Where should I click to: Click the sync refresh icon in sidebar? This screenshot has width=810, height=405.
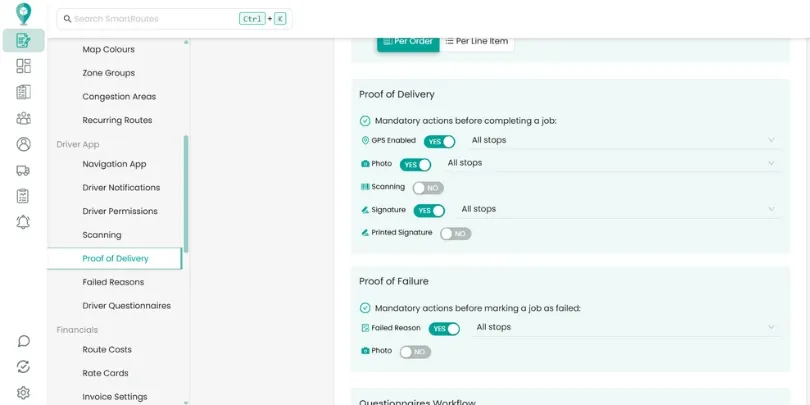23,367
